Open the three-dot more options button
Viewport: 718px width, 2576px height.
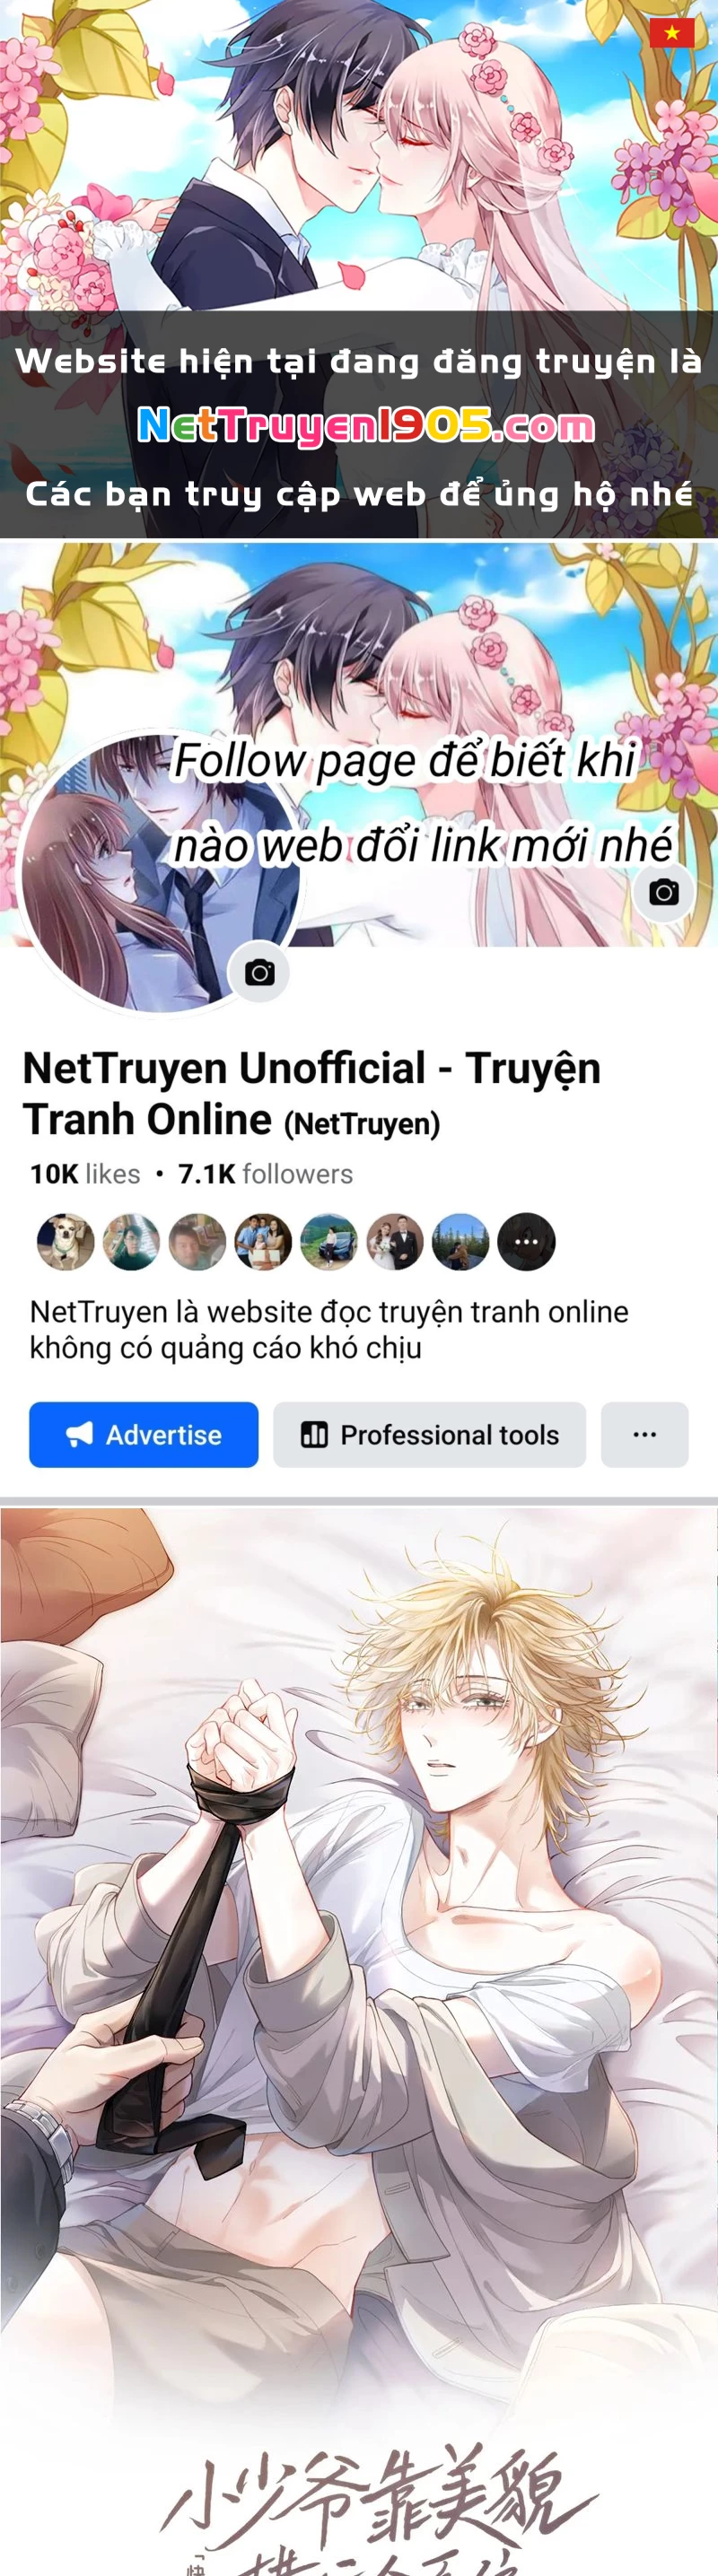click(x=644, y=1435)
